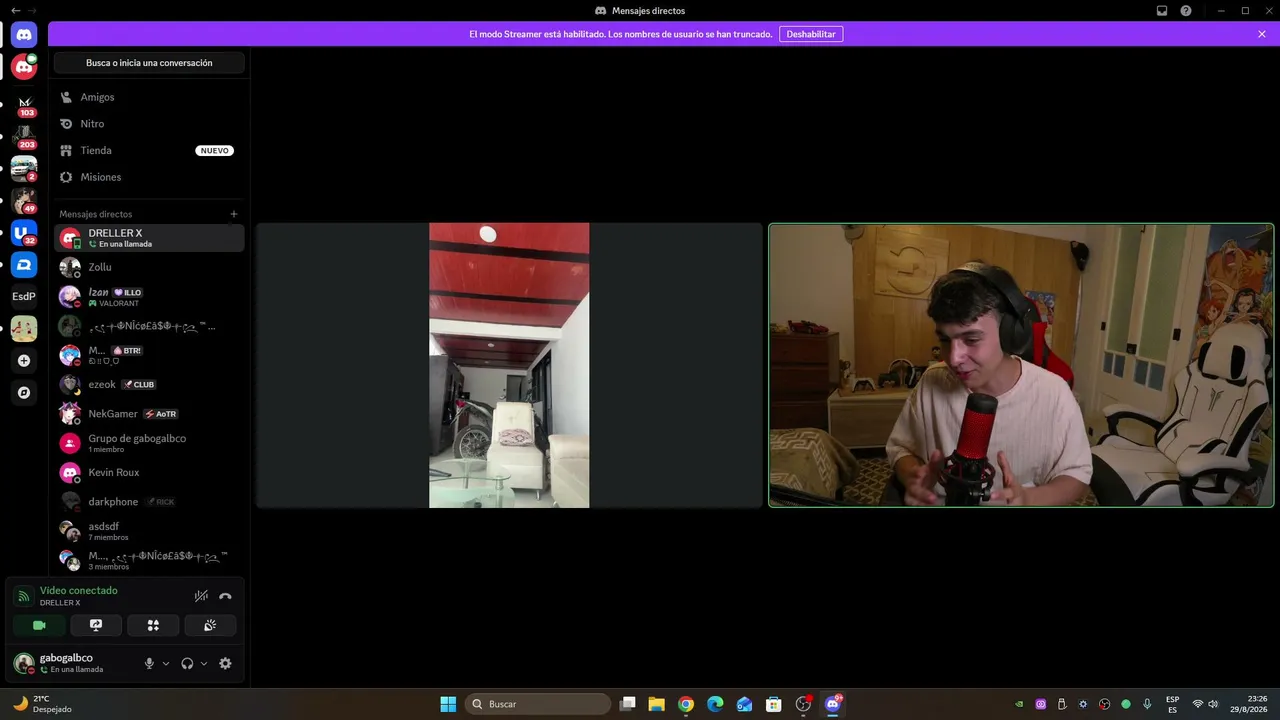1280x720 pixels.
Task: Open DM with Kevin Roux
Action: tap(149, 472)
